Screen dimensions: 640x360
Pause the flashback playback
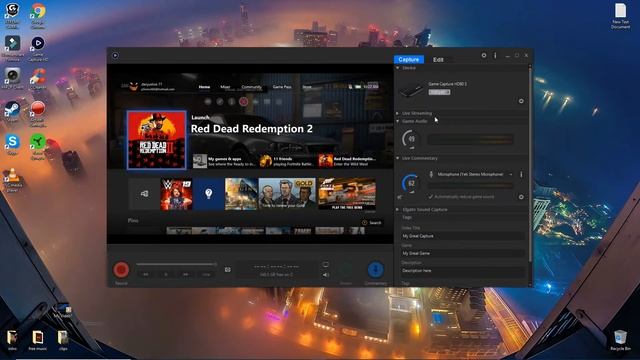point(166,274)
